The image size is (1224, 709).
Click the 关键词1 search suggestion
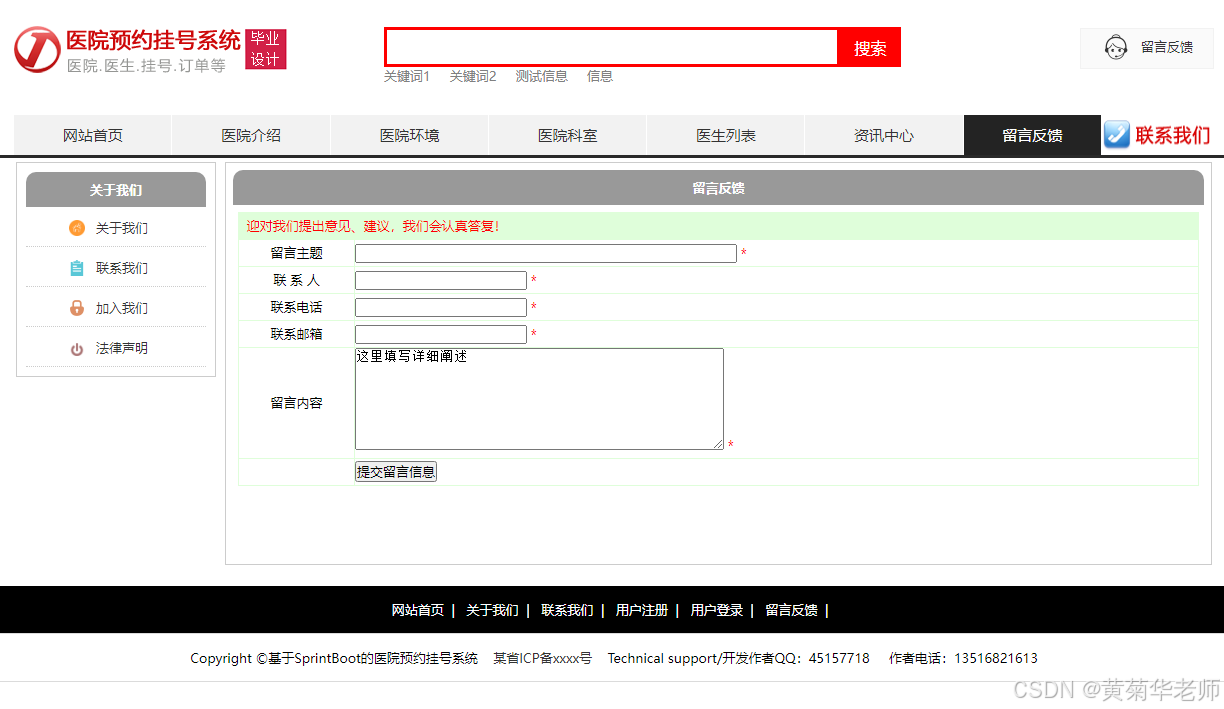coord(407,76)
